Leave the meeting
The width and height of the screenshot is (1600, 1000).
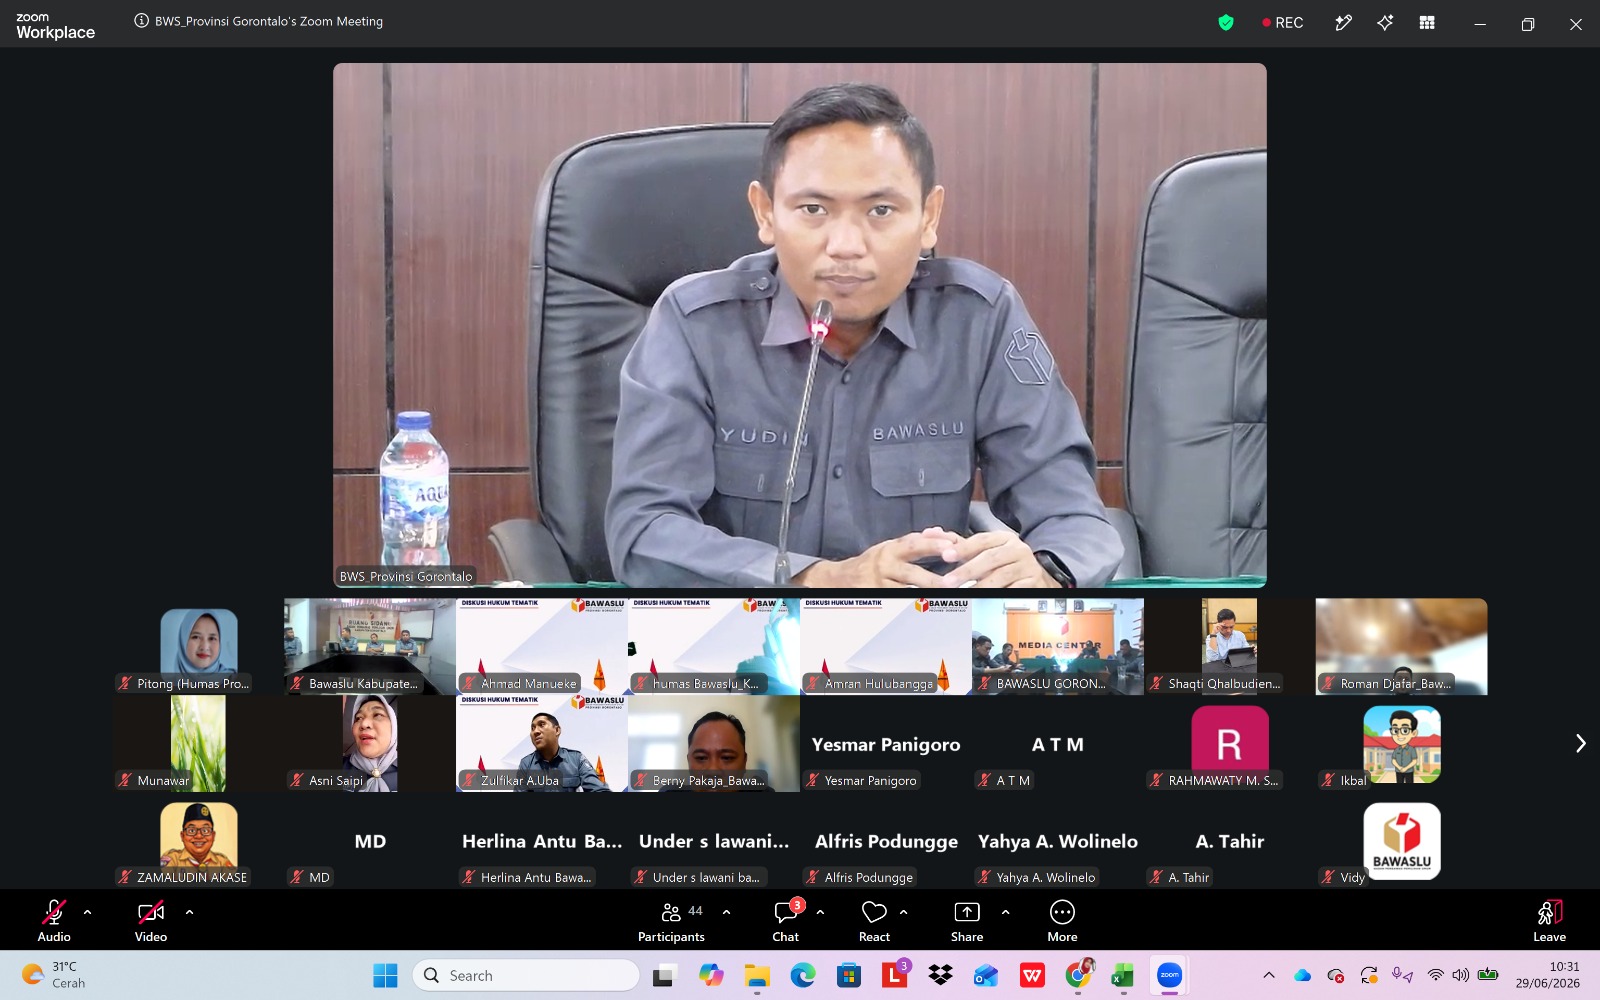click(1549, 920)
